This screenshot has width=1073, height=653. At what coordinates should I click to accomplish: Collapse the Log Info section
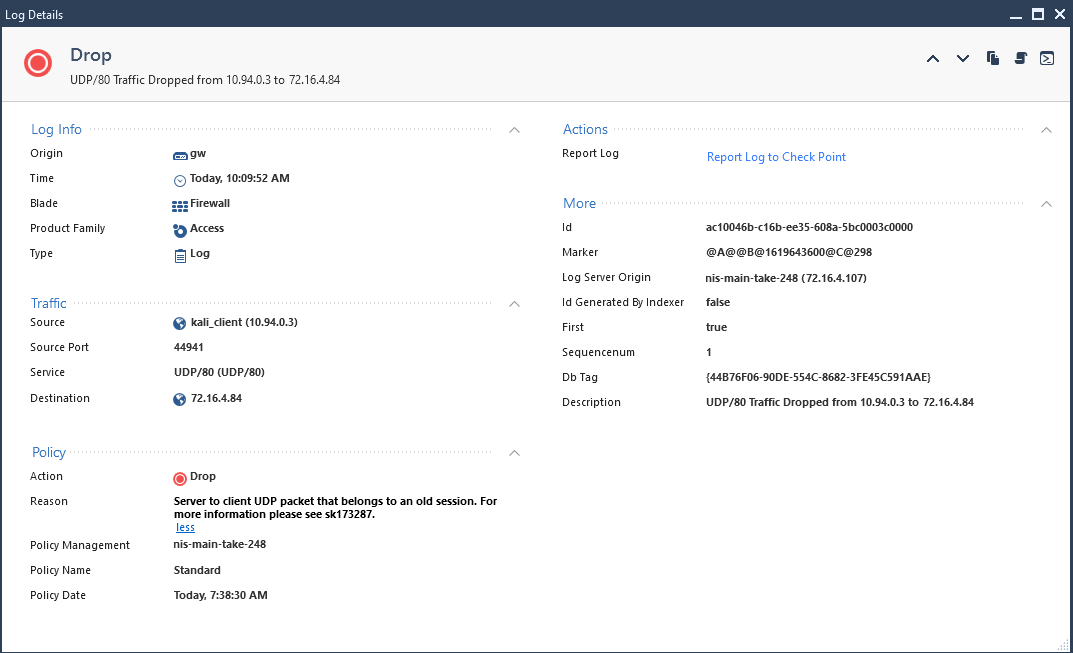(x=514, y=129)
